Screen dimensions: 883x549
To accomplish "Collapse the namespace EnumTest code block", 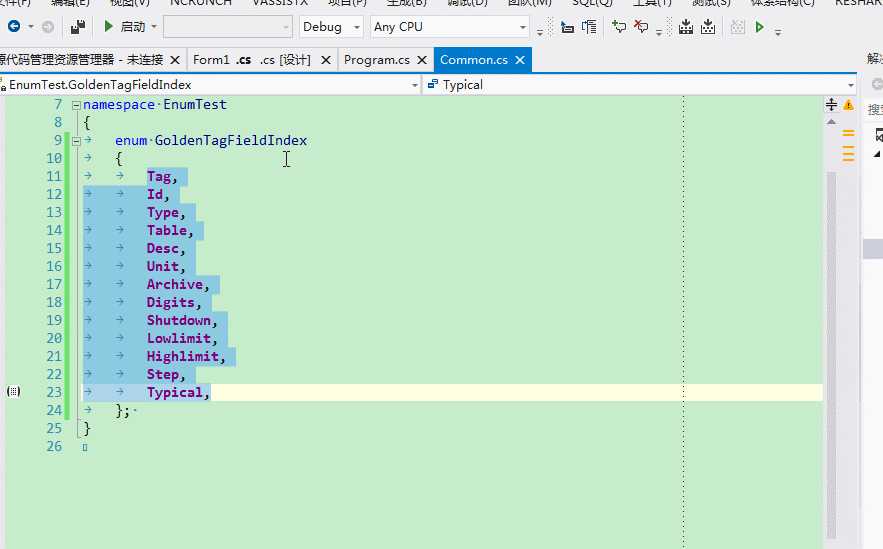I will (x=76, y=105).
